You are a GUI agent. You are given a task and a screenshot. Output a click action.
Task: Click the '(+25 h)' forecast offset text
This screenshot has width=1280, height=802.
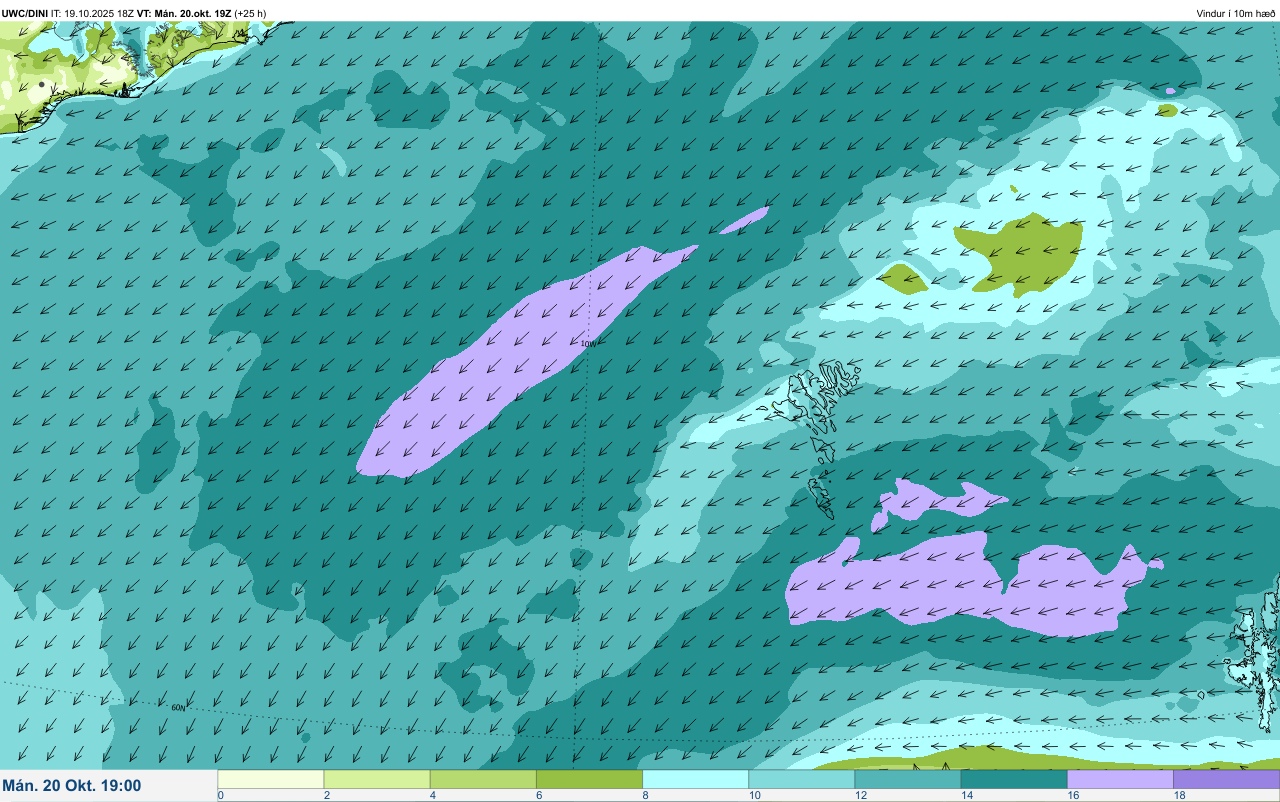[249, 13]
